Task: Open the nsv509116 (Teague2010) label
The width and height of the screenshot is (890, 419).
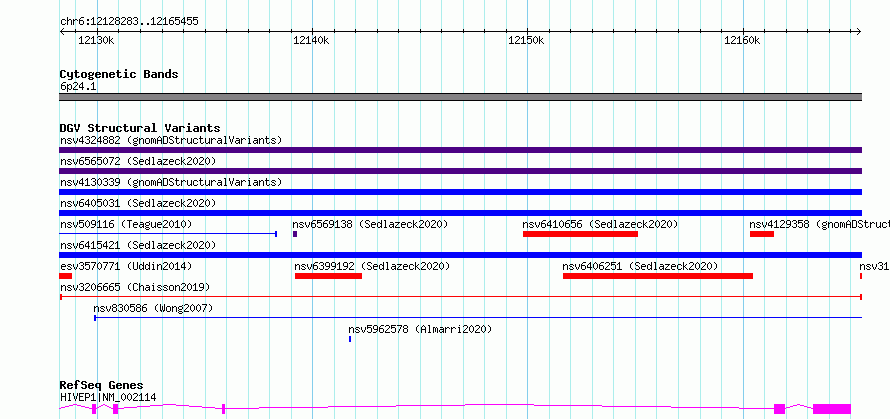Action: [x=126, y=224]
